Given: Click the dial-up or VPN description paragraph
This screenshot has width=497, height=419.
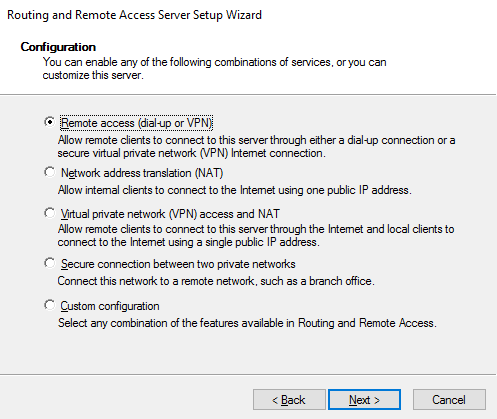Looking at the screenshot, I should [256, 147].
